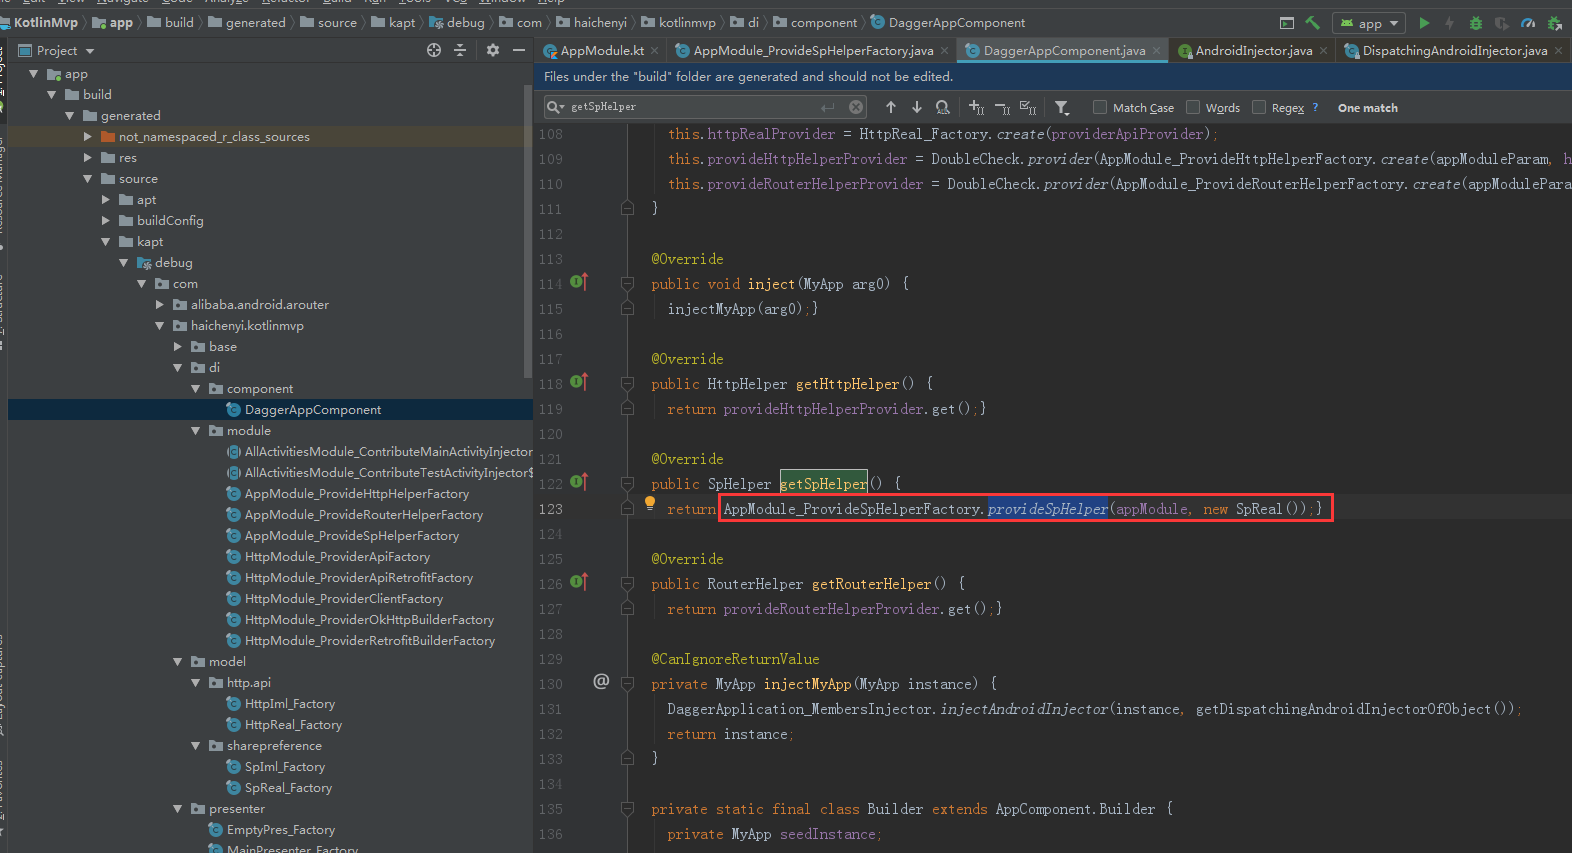Image resolution: width=1572 pixels, height=853 pixels.
Task: Run the app with green play icon
Action: click(x=1424, y=22)
